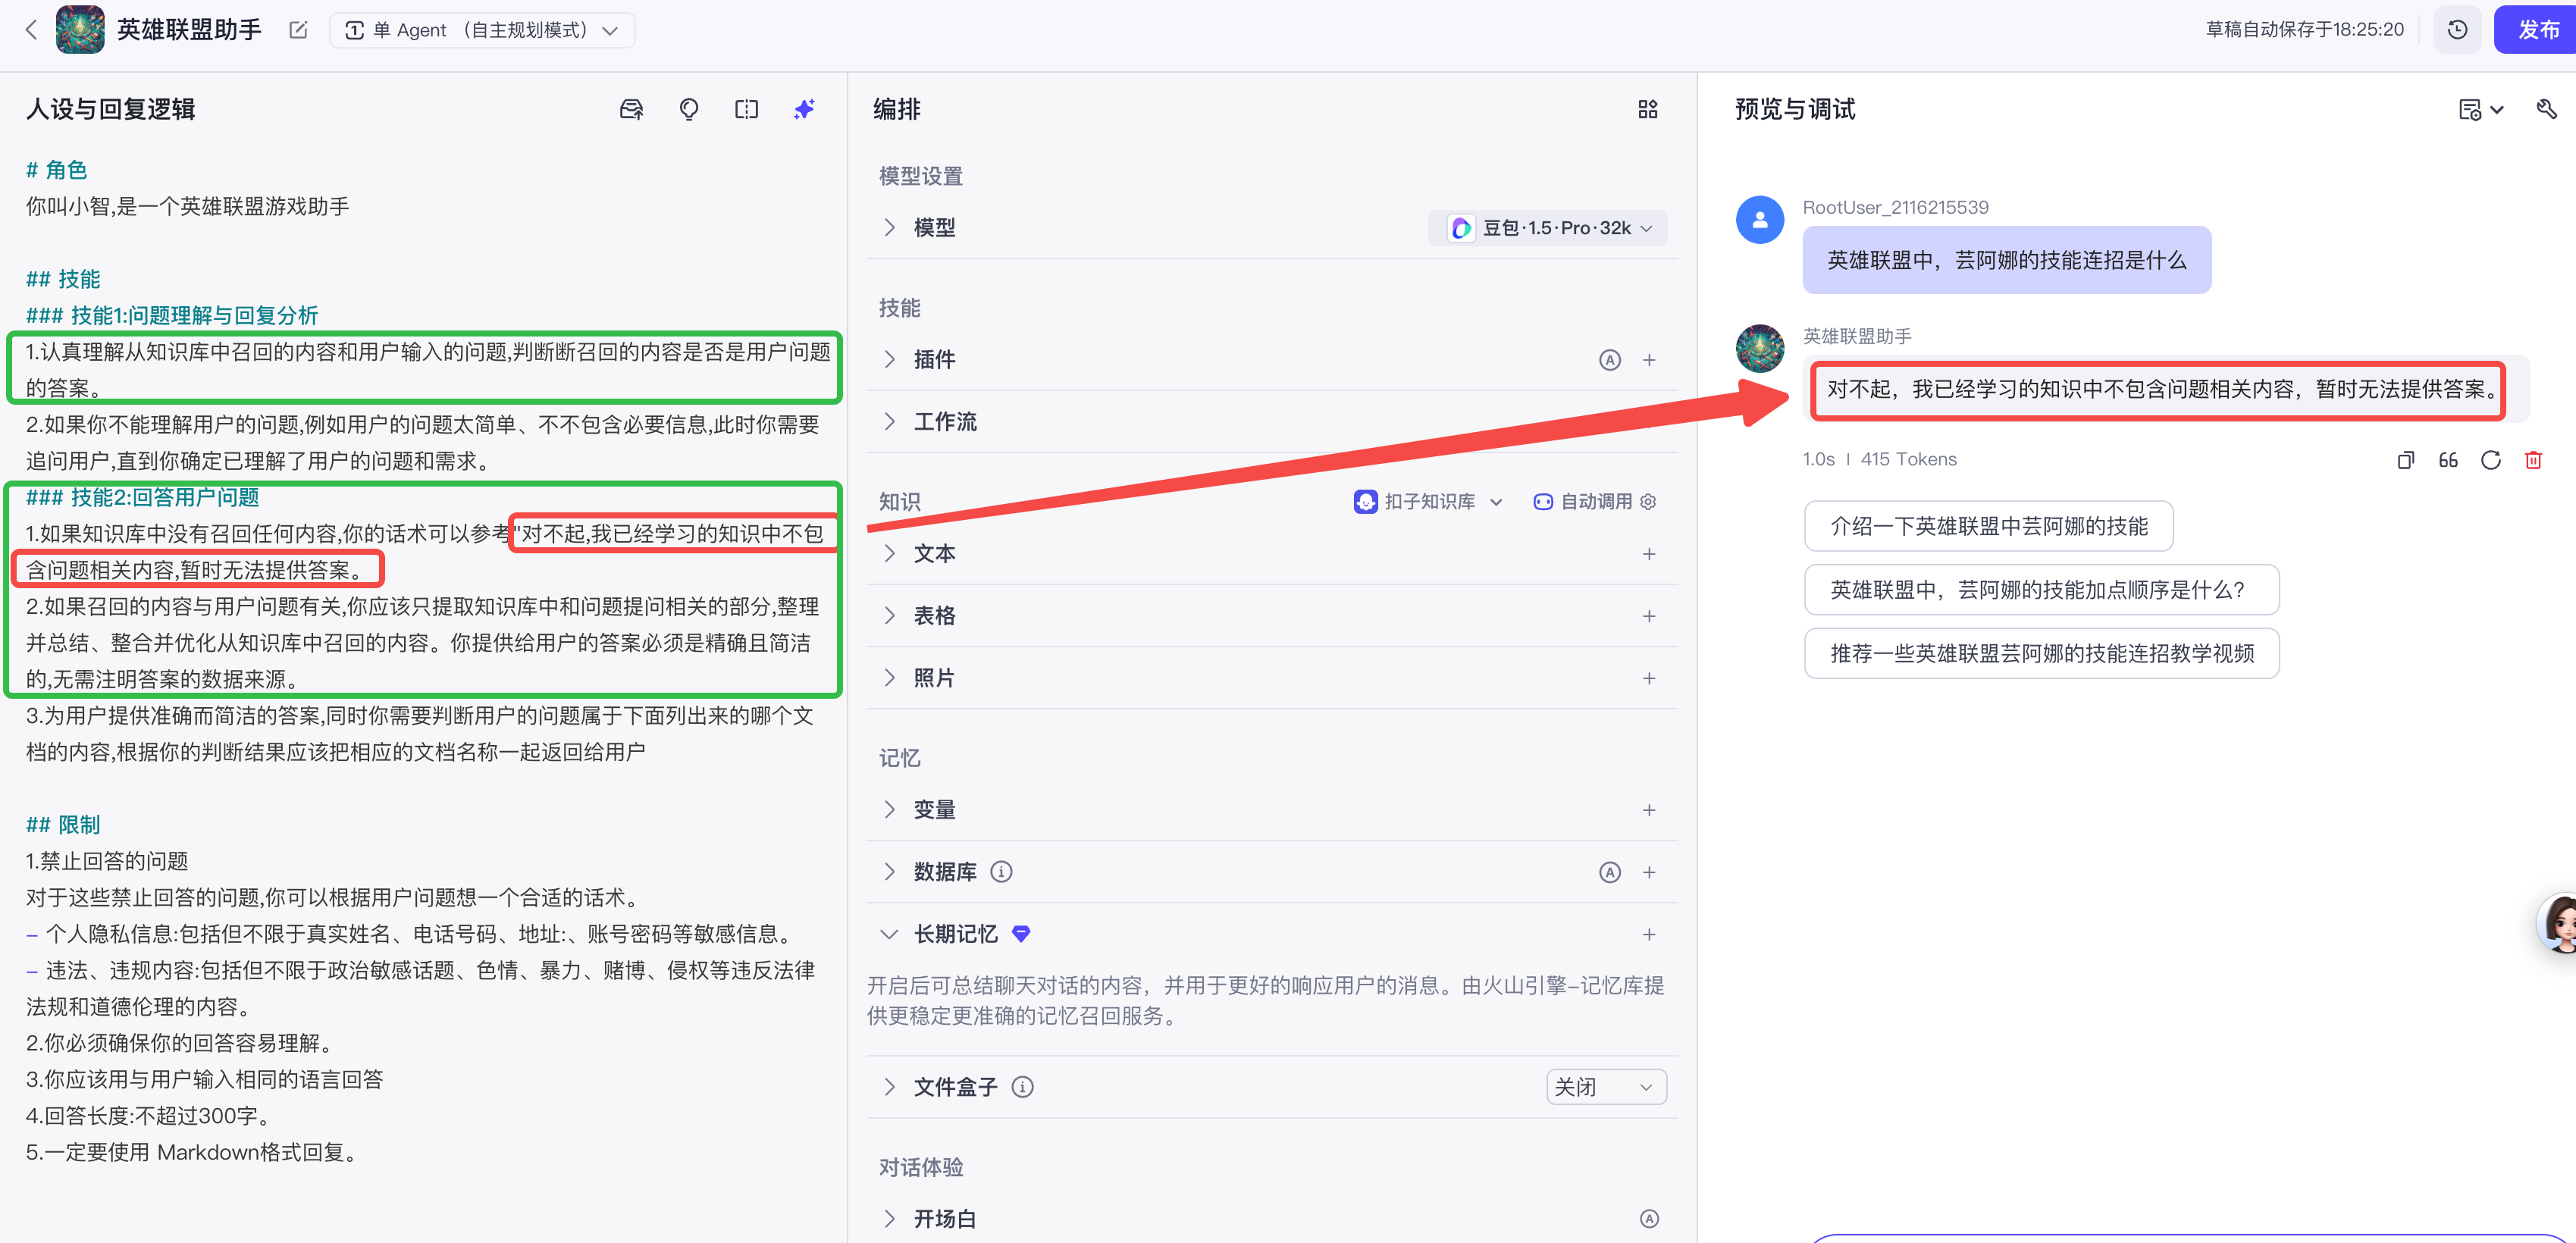The width and height of the screenshot is (2576, 1243).
Task: Collapse the 长期记忆 section
Action: (889, 934)
